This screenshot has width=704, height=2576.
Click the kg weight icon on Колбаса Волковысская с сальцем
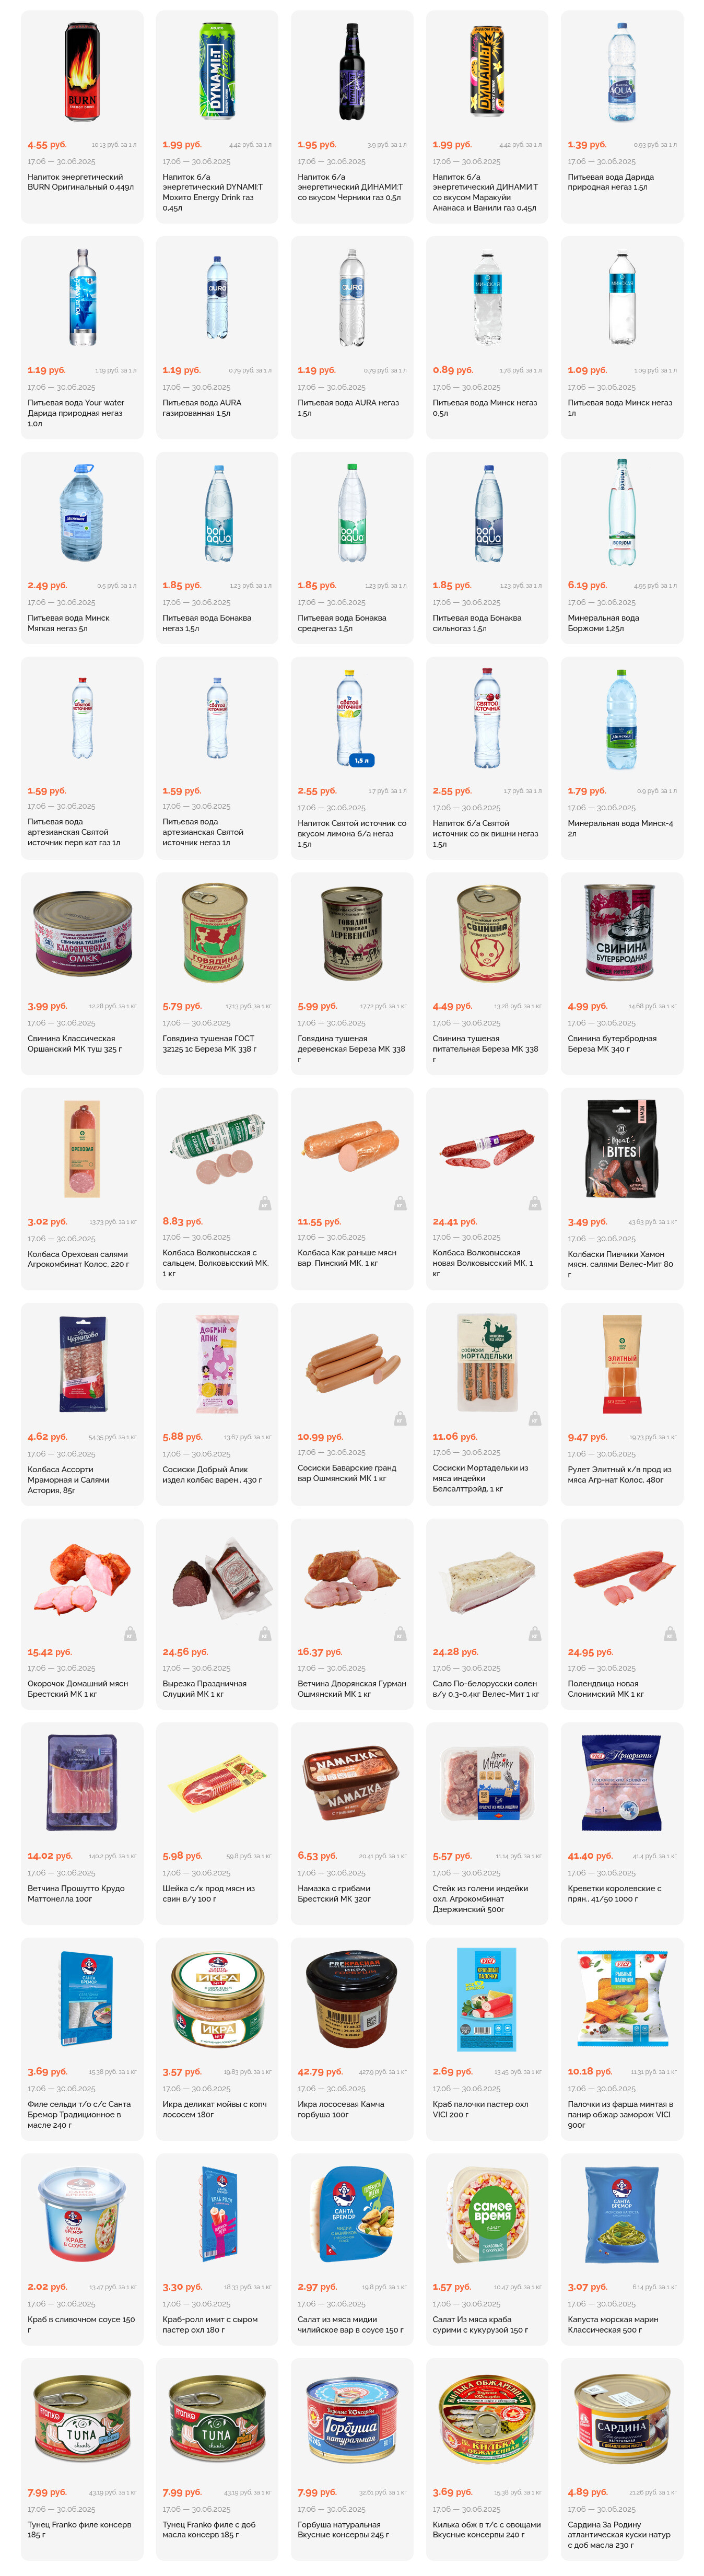tap(265, 1203)
